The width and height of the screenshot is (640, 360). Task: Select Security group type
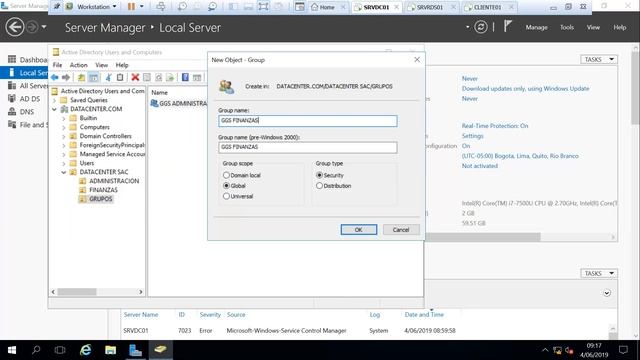[319, 175]
